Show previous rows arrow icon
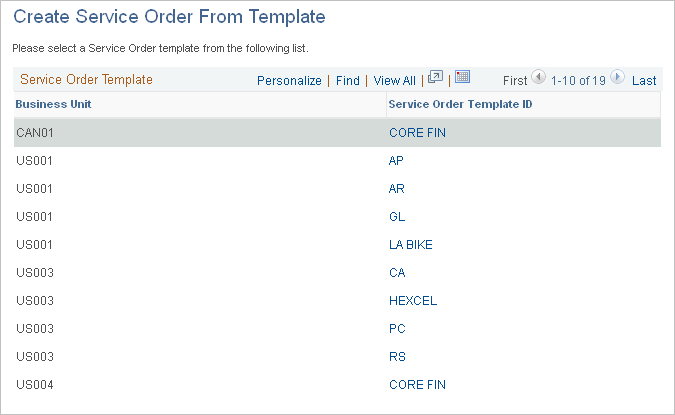This screenshot has height=415, width=675. click(x=538, y=77)
